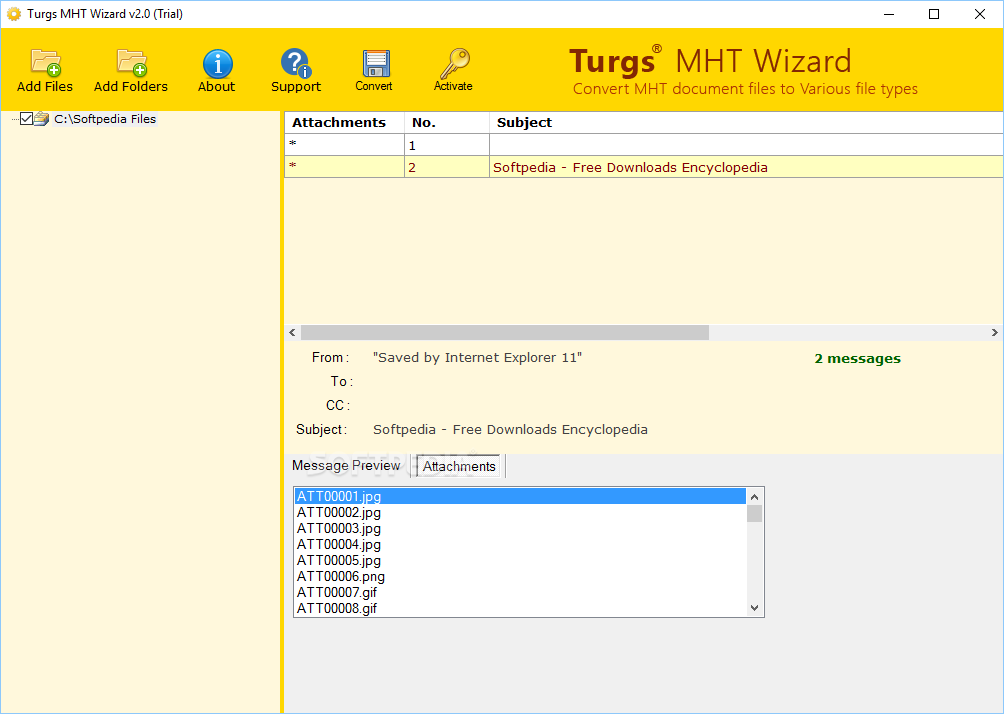This screenshot has width=1004, height=714.
Task: Switch to the Message Preview tab
Action: [346, 466]
